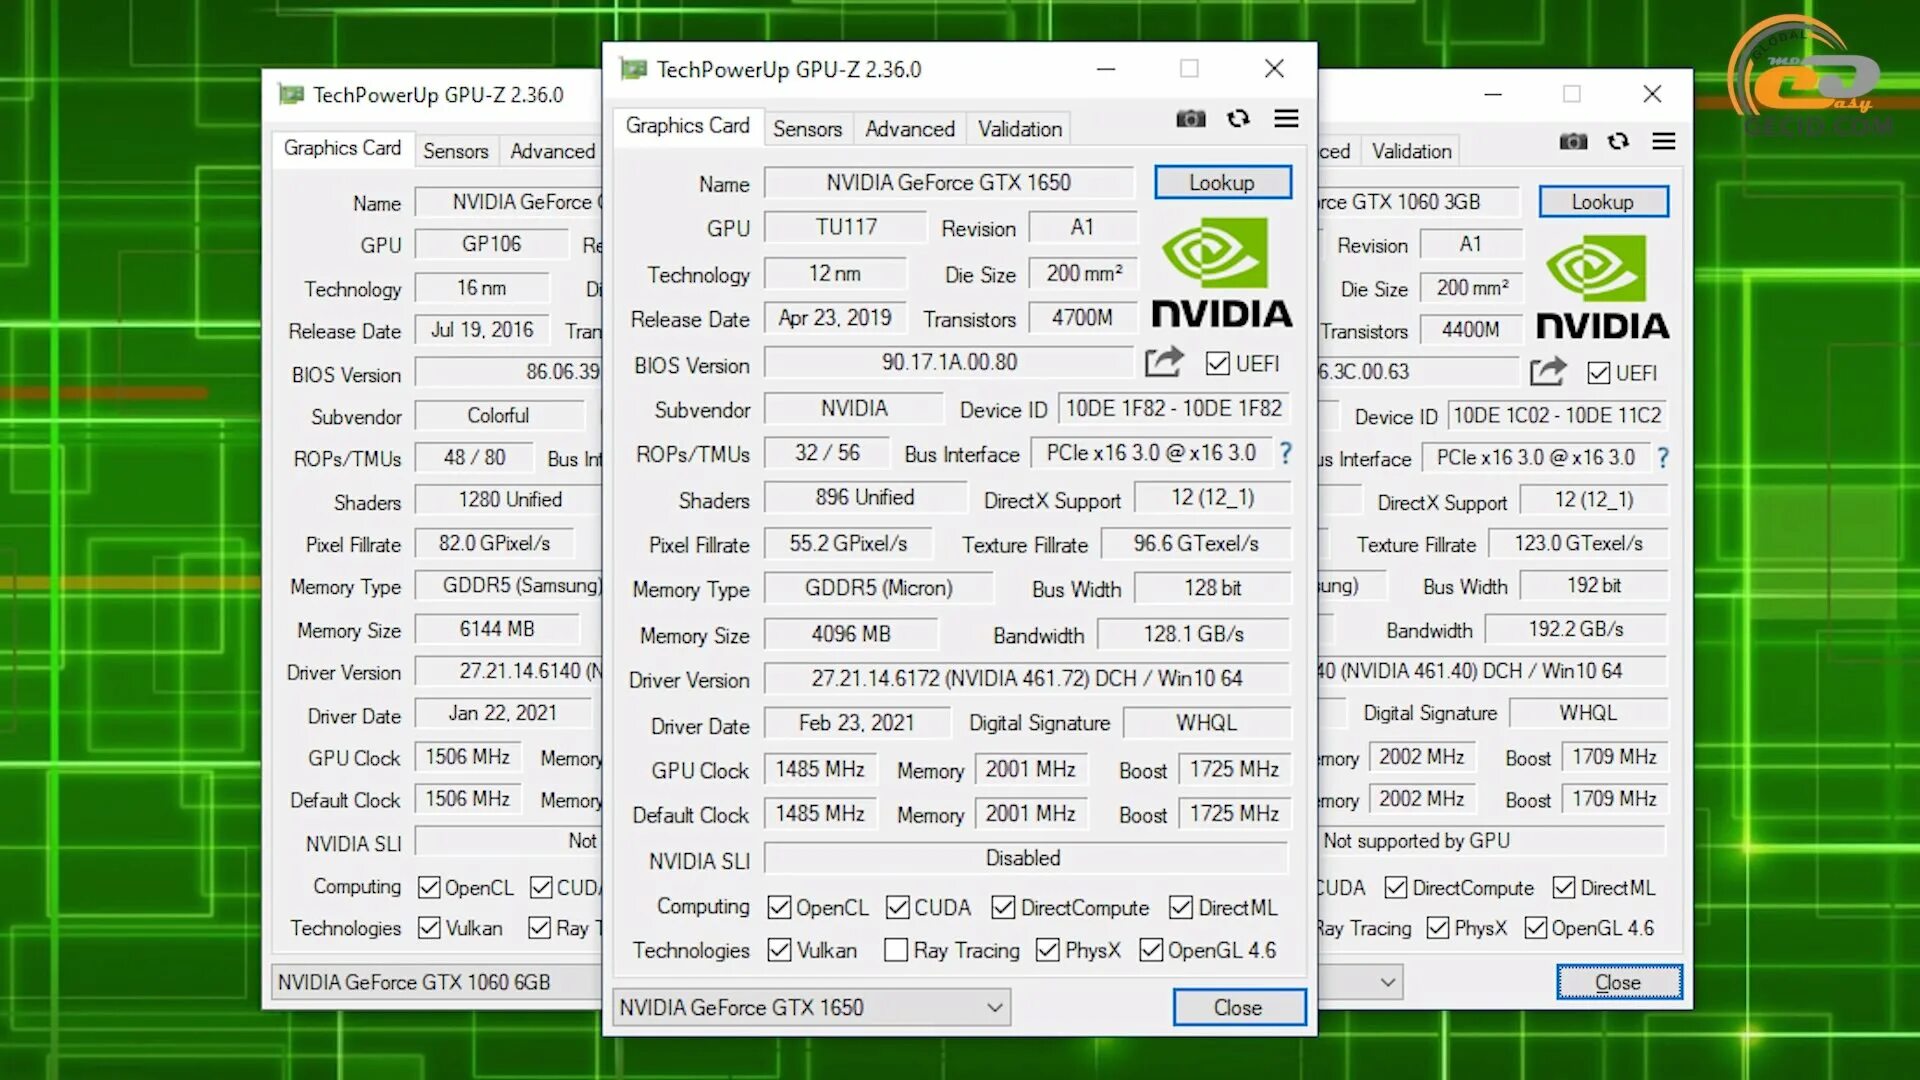
Task: Refresh GPU info in GTX 1650 window
Action: [x=1238, y=119]
